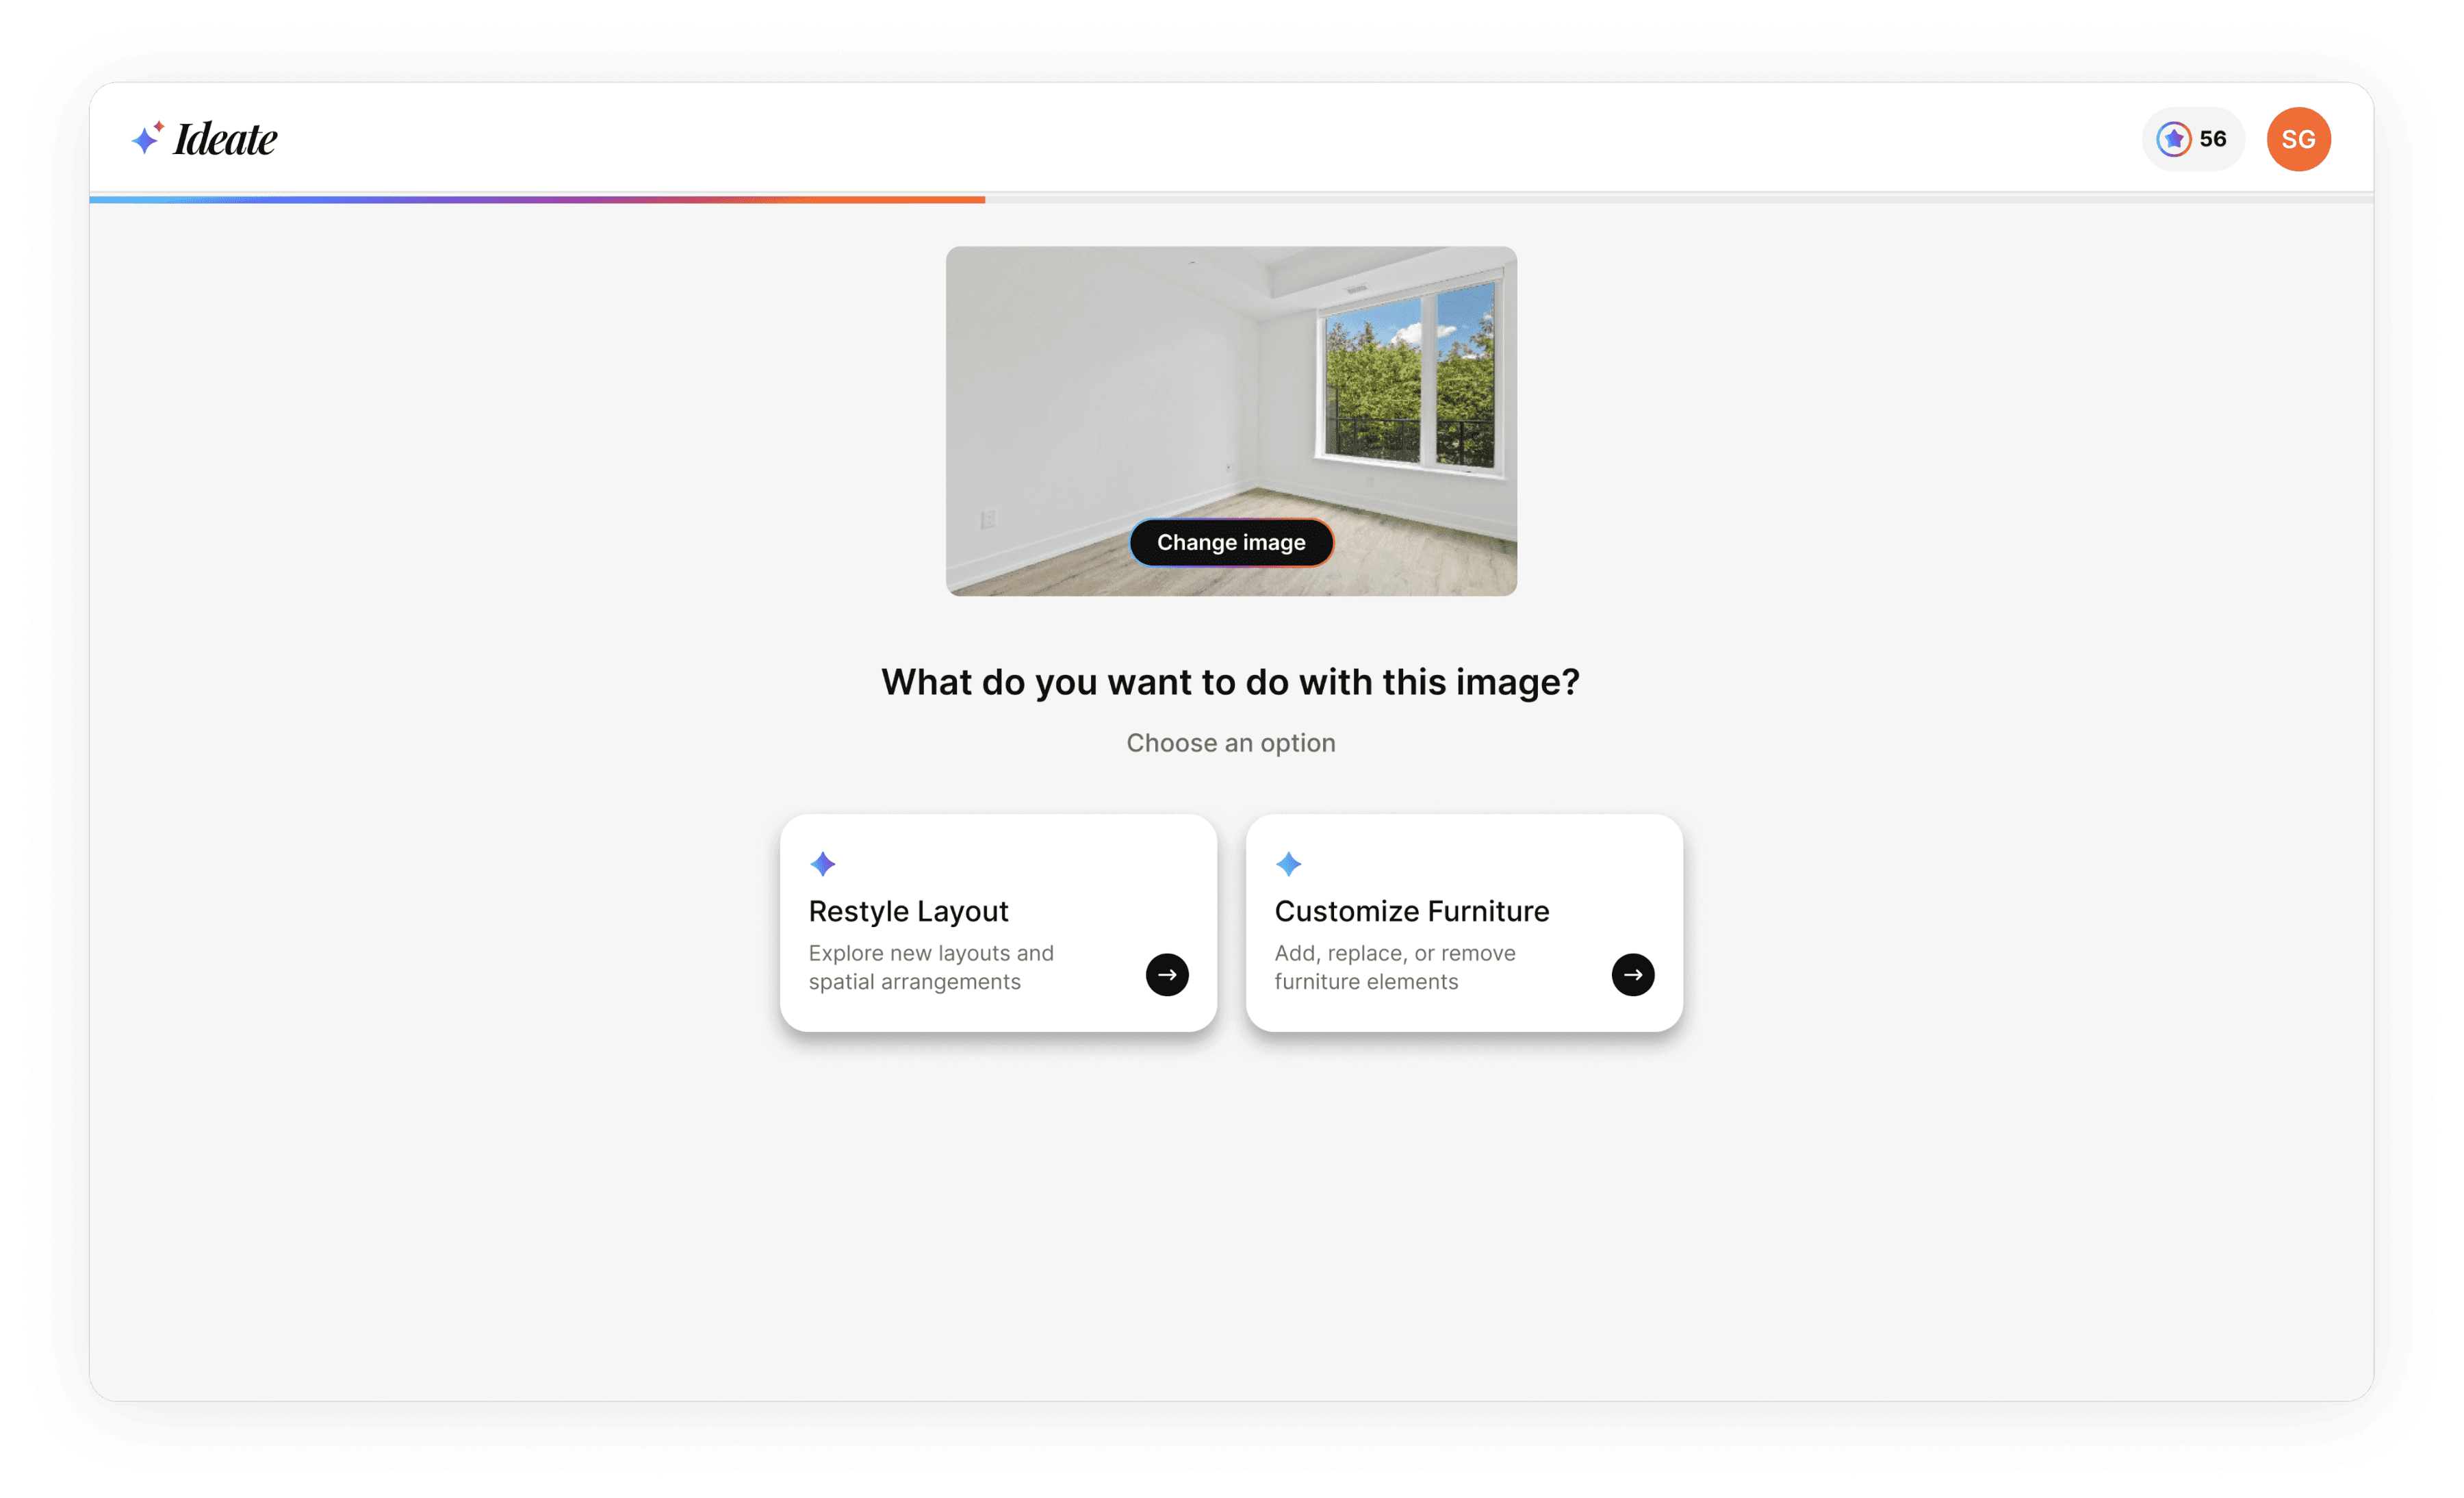Click the 56 credits counter
Image resolution: width=2464 pixels, height=1498 pixels.
click(2213, 139)
